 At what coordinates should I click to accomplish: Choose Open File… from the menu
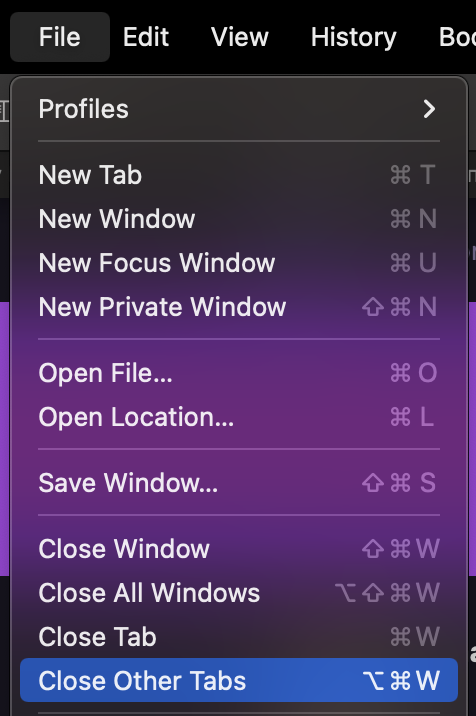pyautogui.click(x=239, y=373)
